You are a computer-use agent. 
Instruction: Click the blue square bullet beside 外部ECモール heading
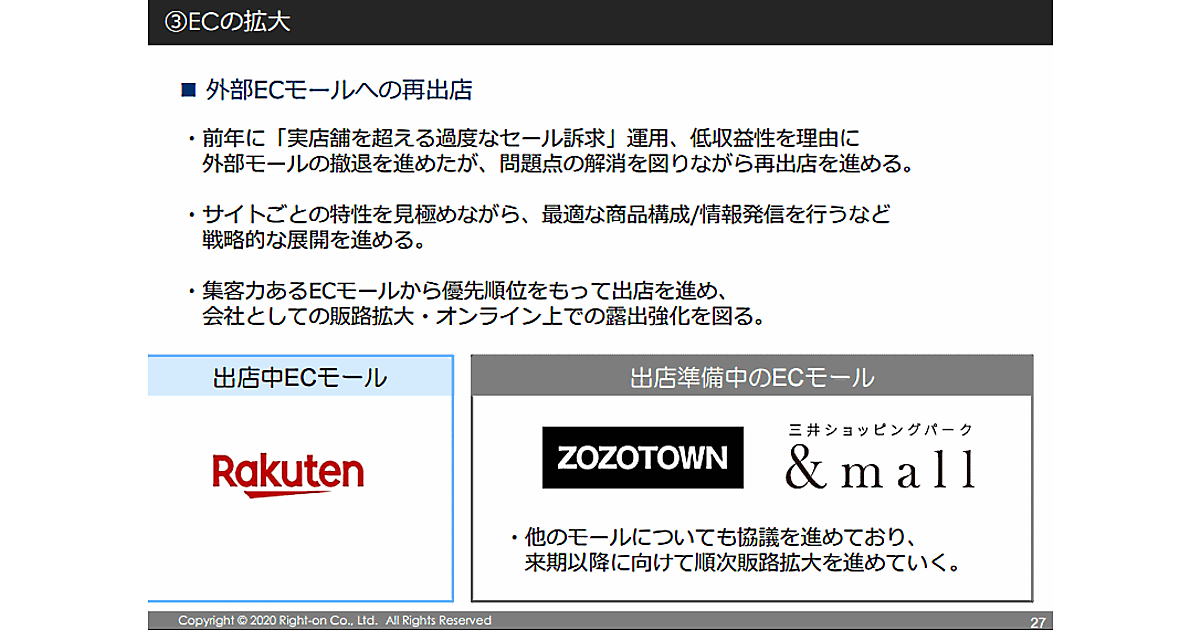pyautogui.click(x=187, y=91)
